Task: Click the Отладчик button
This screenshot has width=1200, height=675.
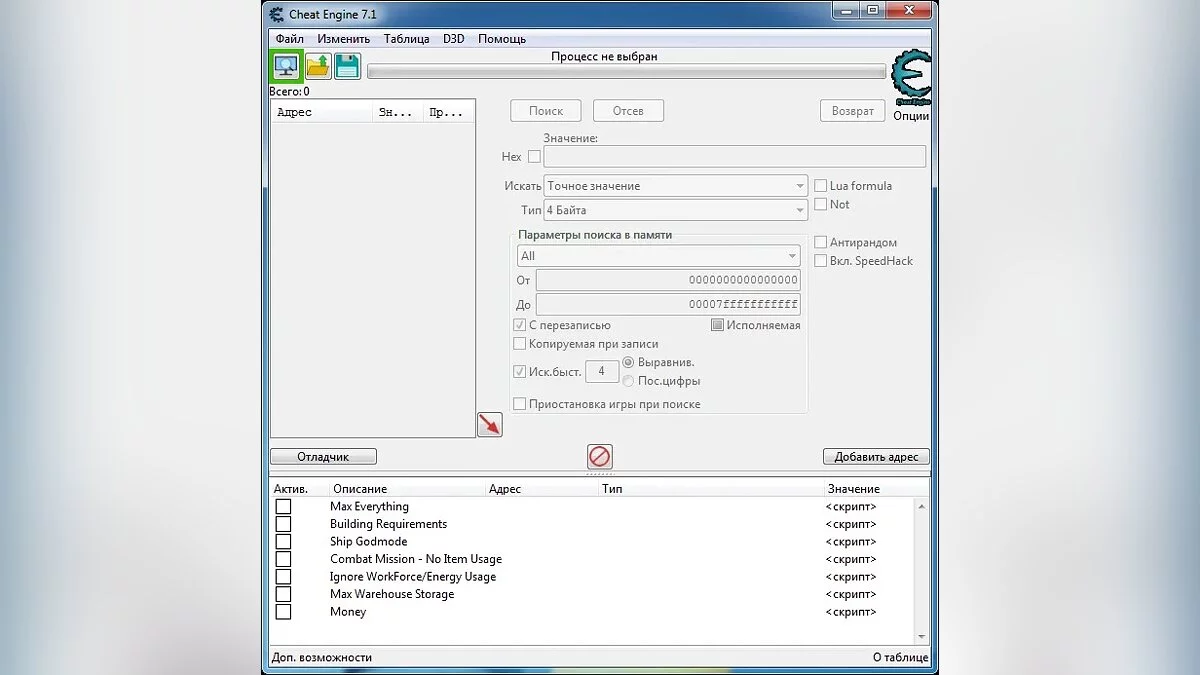Action: (323, 457)
